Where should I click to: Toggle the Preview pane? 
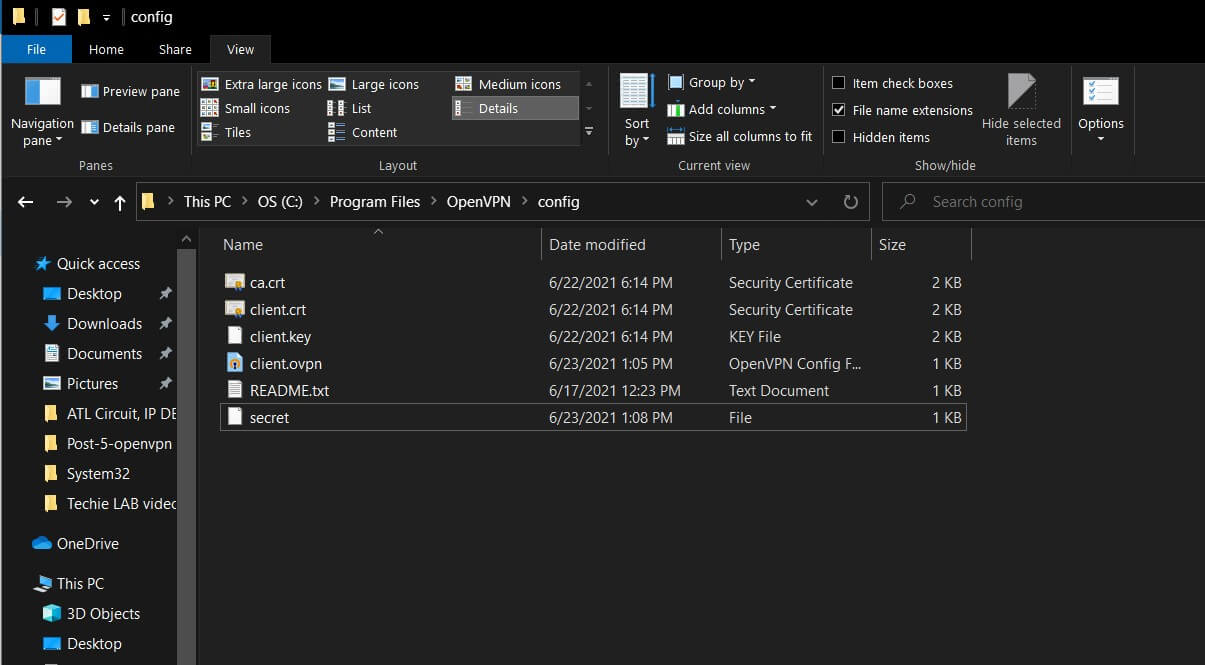[130, 91]
